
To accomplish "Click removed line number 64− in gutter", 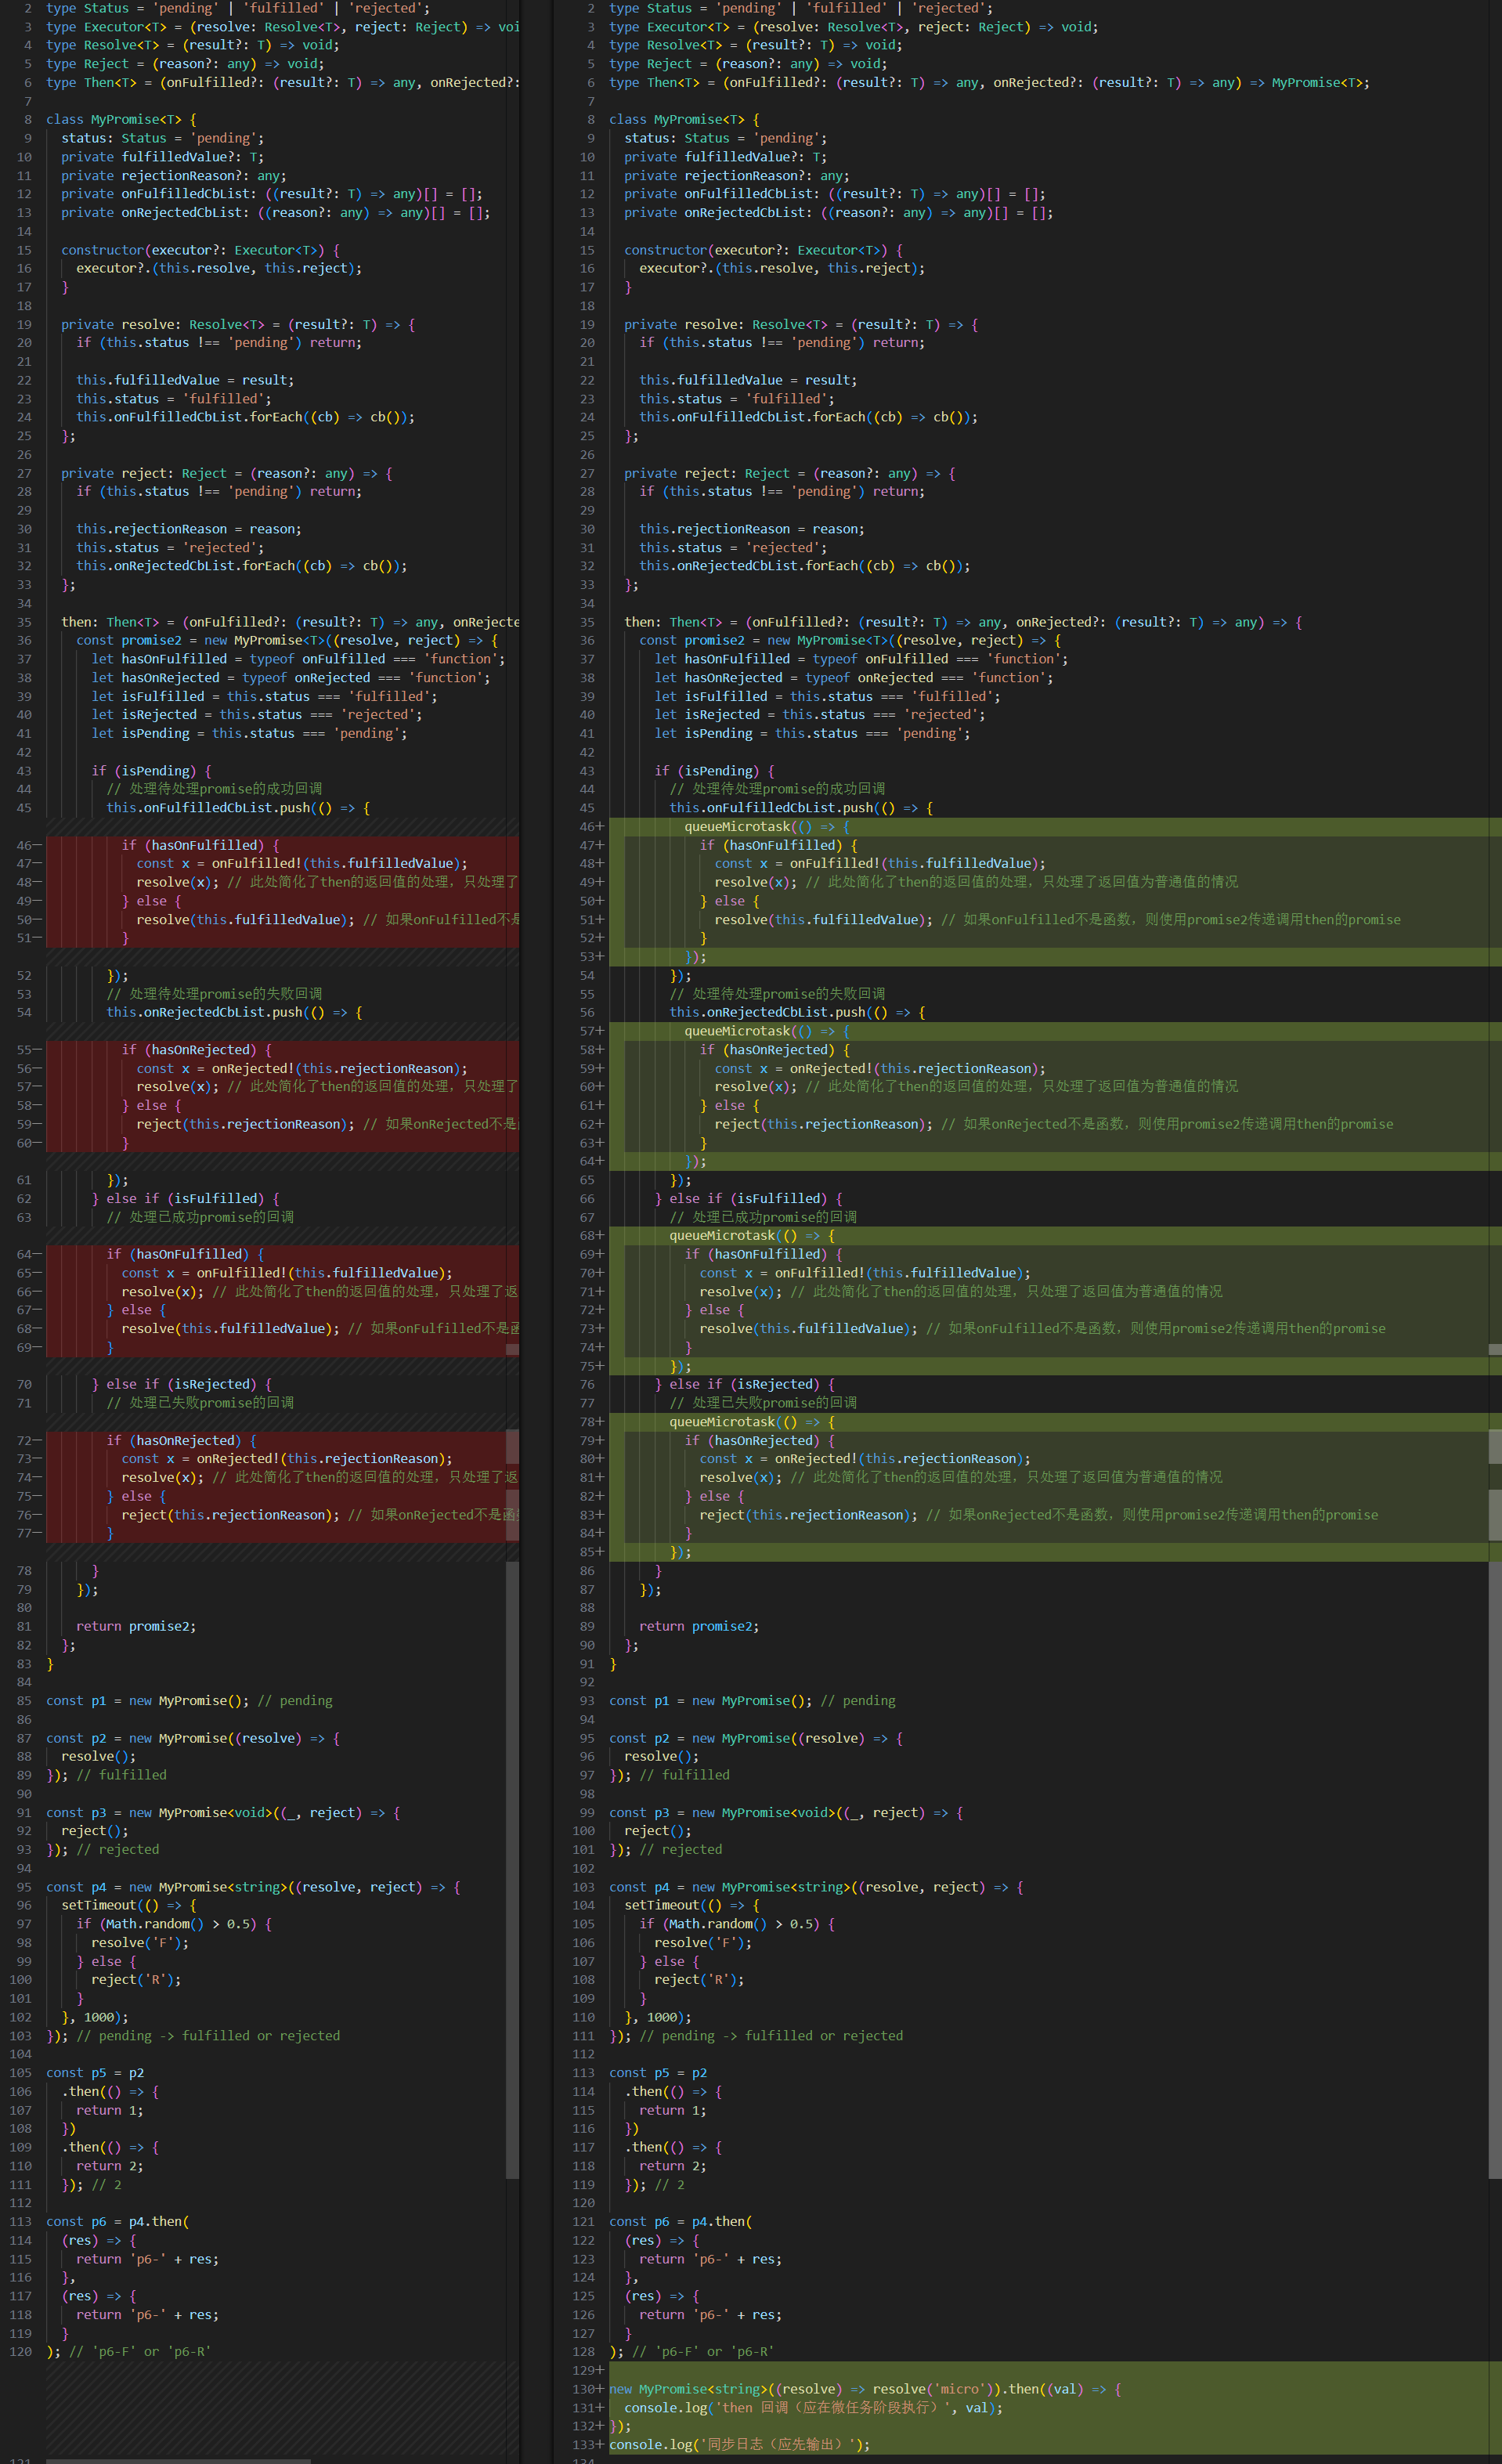I will 29,1254.
